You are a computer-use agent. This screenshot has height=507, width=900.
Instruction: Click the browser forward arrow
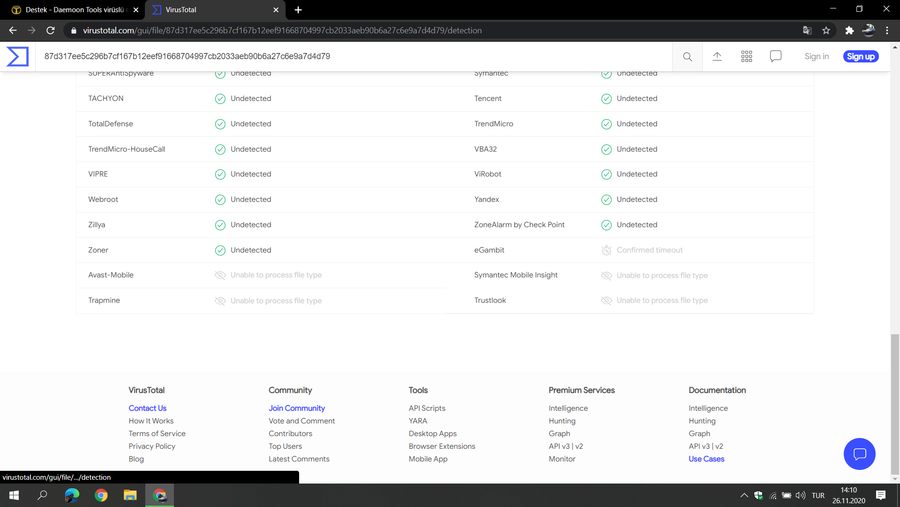(32, 30)
